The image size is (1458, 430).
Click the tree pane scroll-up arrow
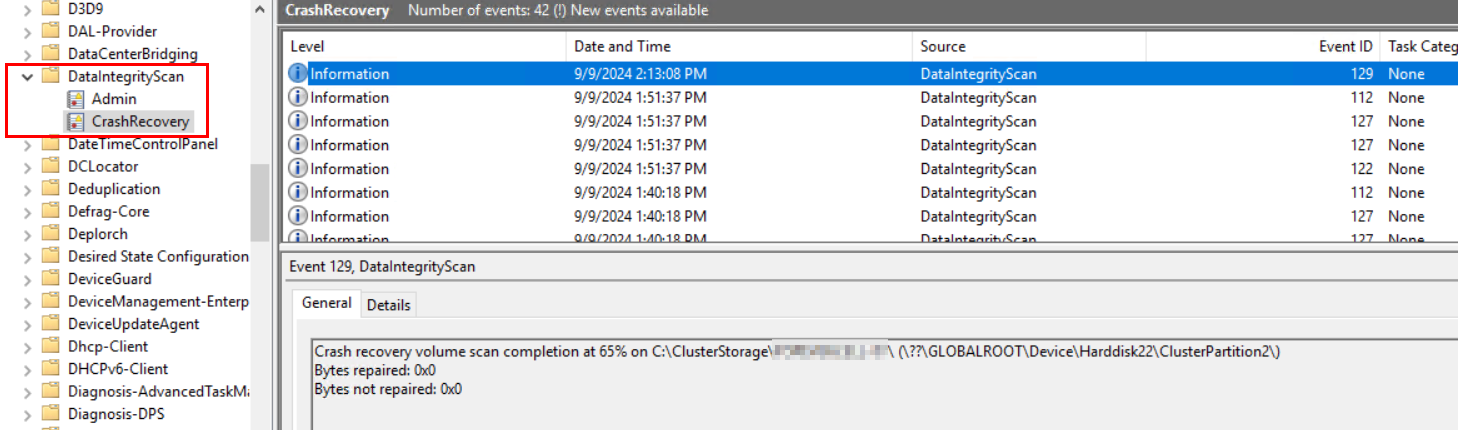click(x=260, y=9)
